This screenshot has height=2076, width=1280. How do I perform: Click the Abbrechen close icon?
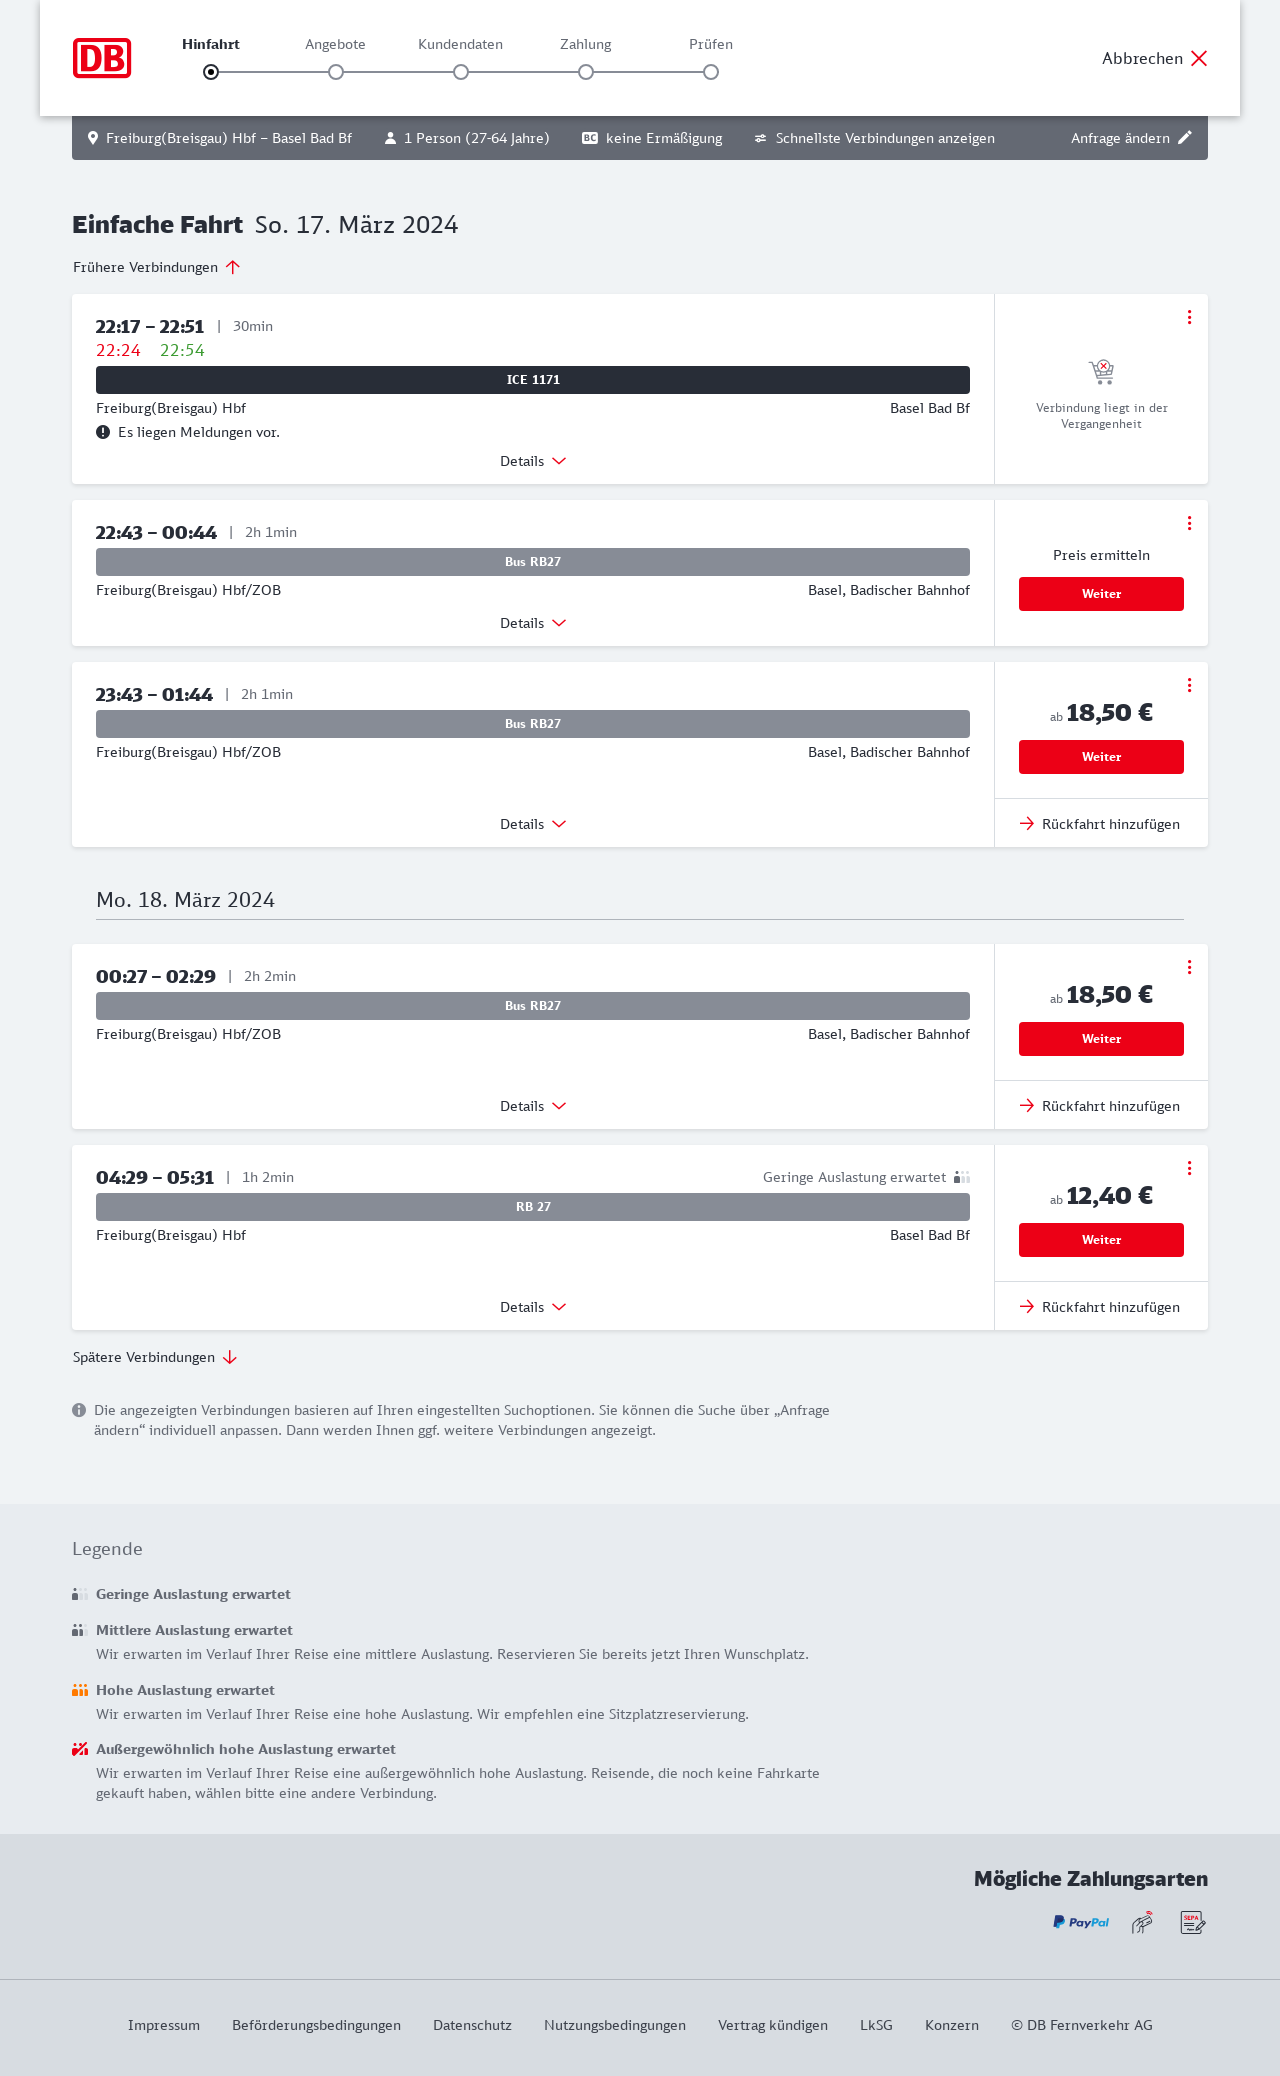click(1199, 58)
